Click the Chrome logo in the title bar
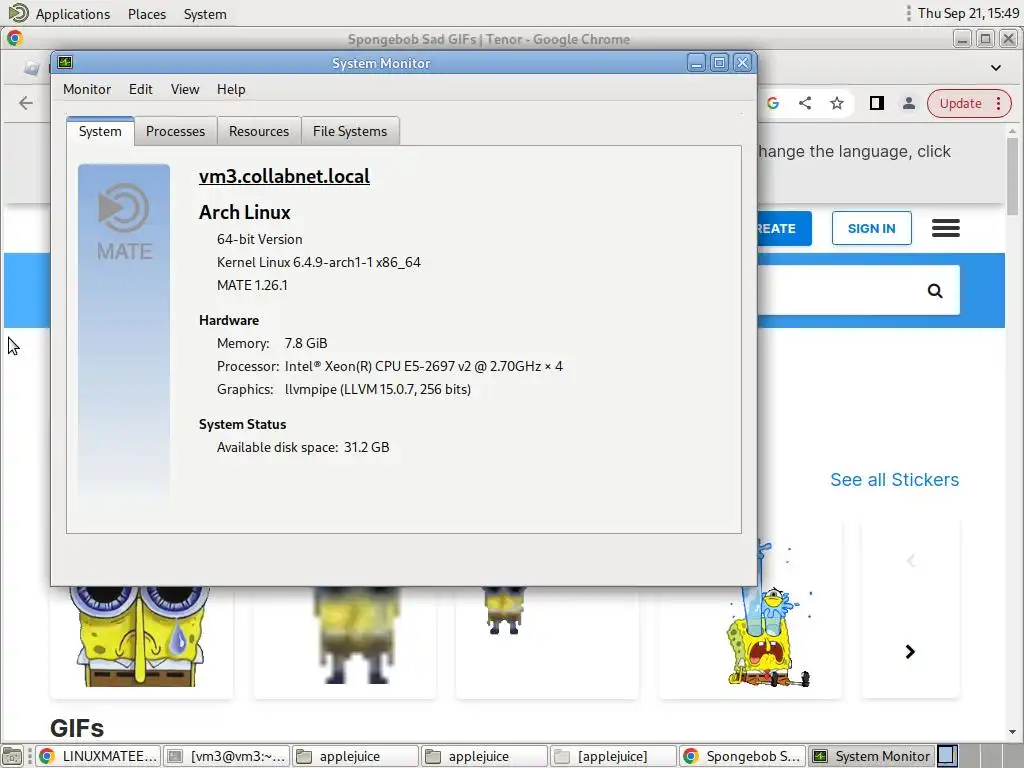This screenshot has height=768, width=1024. [x=15, y=39]
